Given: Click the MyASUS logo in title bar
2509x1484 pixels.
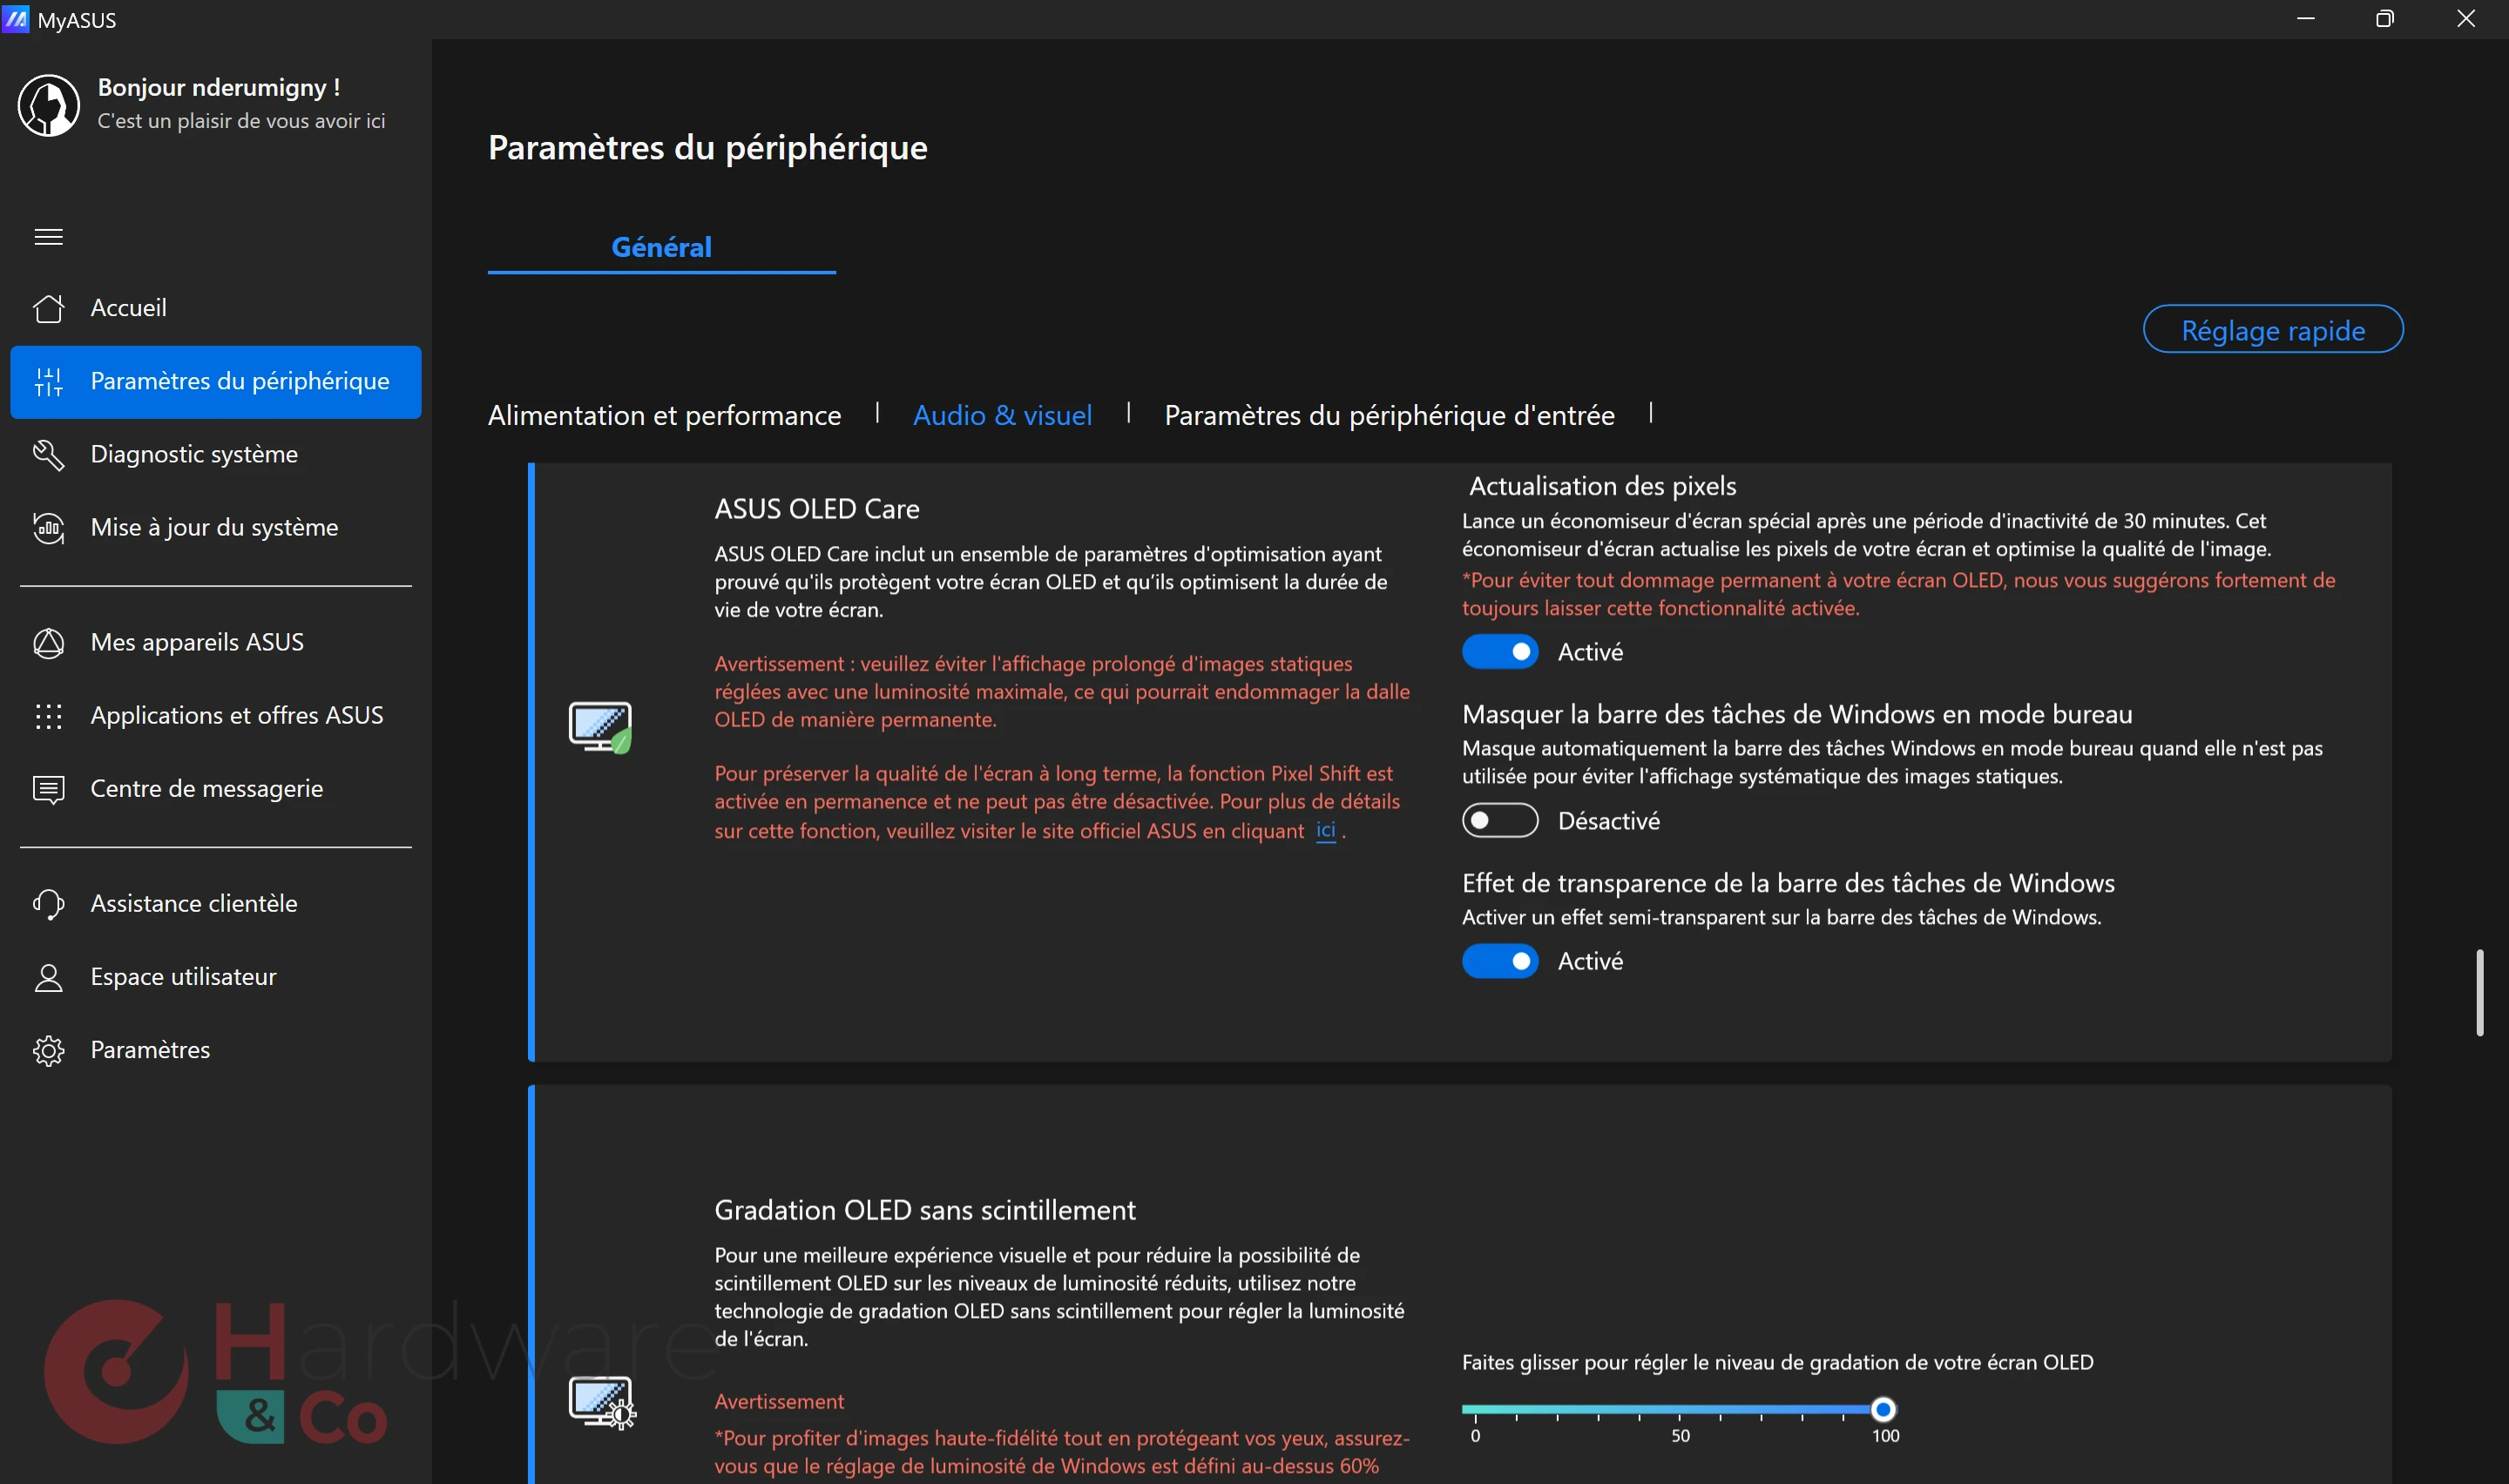Looking at the screenshot, I should click(15, 19).
